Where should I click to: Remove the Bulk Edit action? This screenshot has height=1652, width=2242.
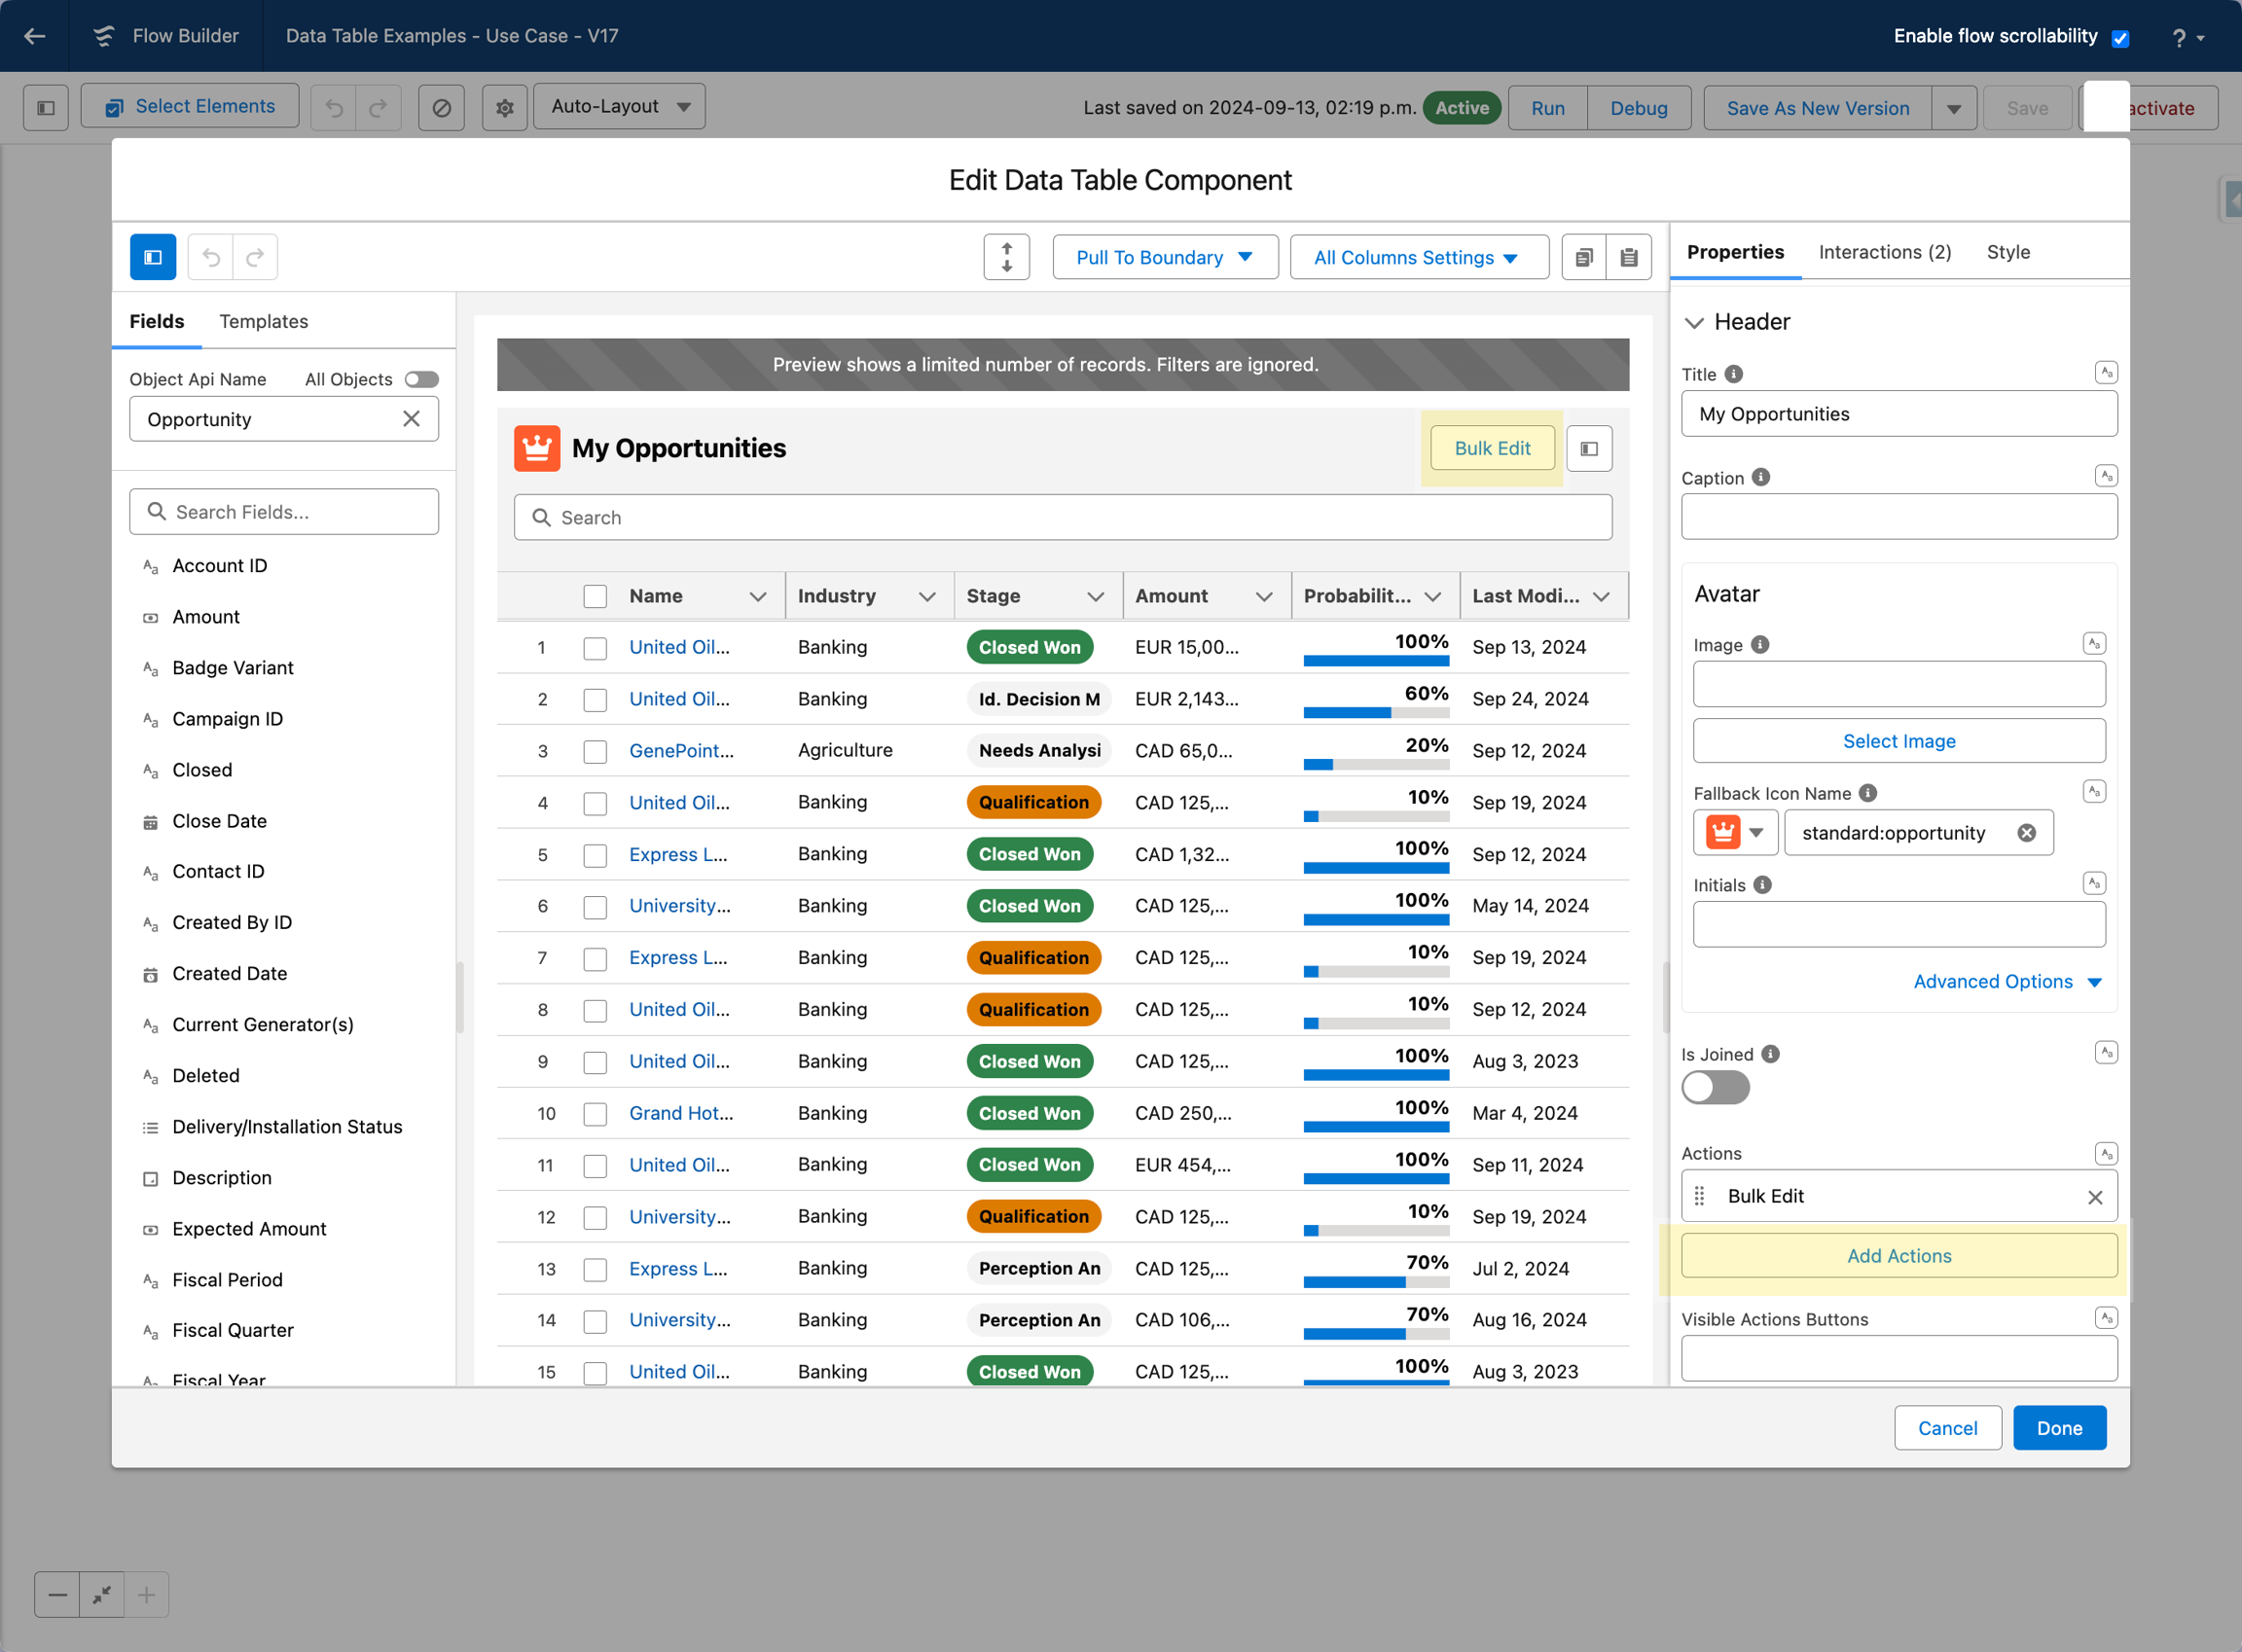2095,1197
